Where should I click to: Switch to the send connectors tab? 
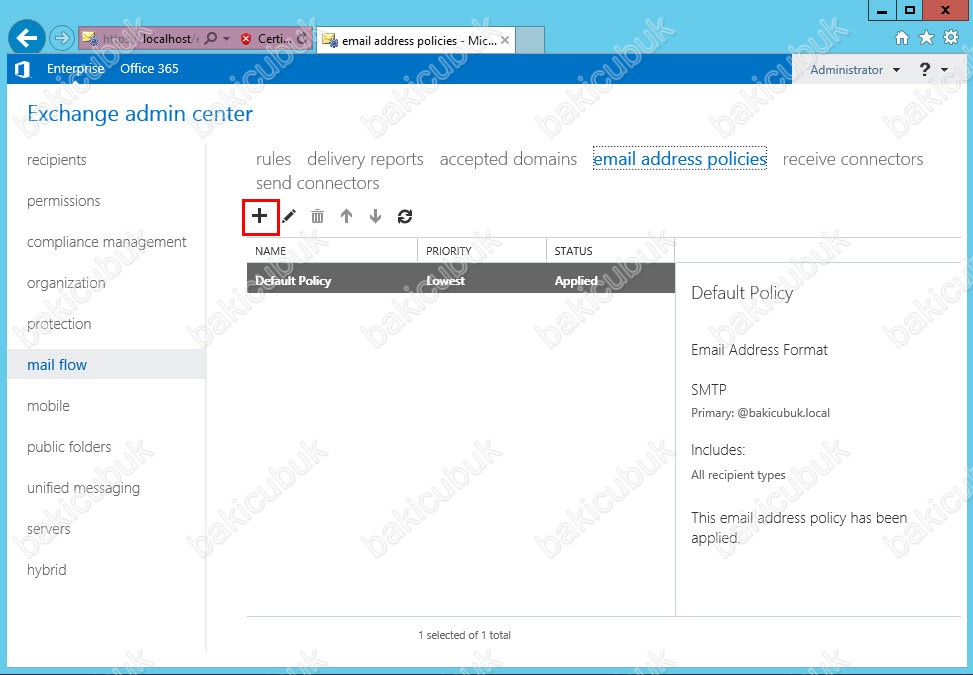pos(317,183)
